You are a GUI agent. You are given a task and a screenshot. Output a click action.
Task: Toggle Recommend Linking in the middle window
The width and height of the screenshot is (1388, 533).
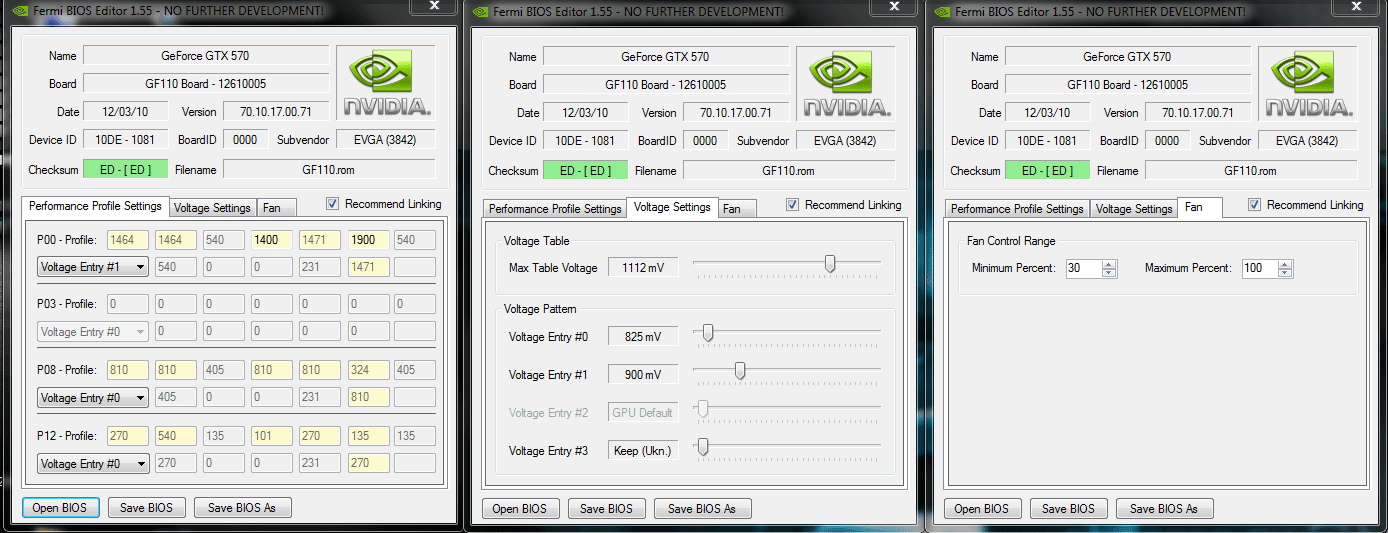[793, 205]
